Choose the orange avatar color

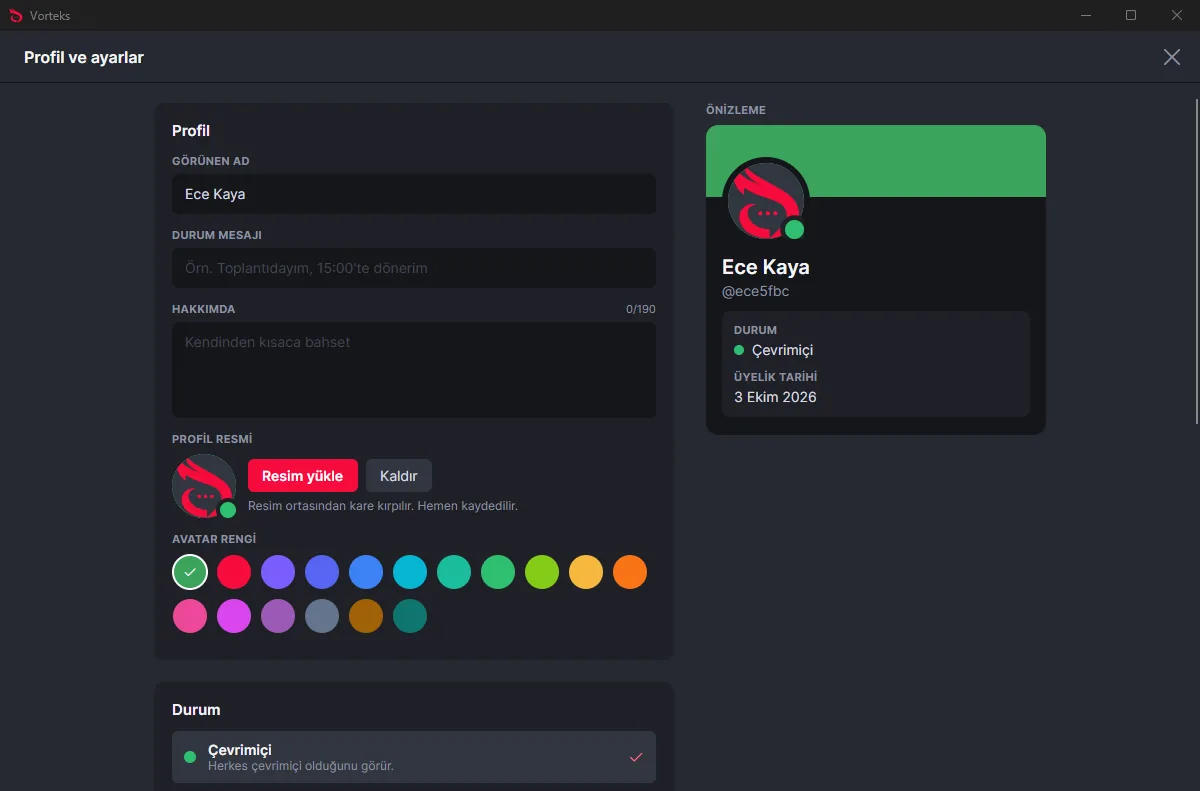pyautogui.click(x=630, y=572)
